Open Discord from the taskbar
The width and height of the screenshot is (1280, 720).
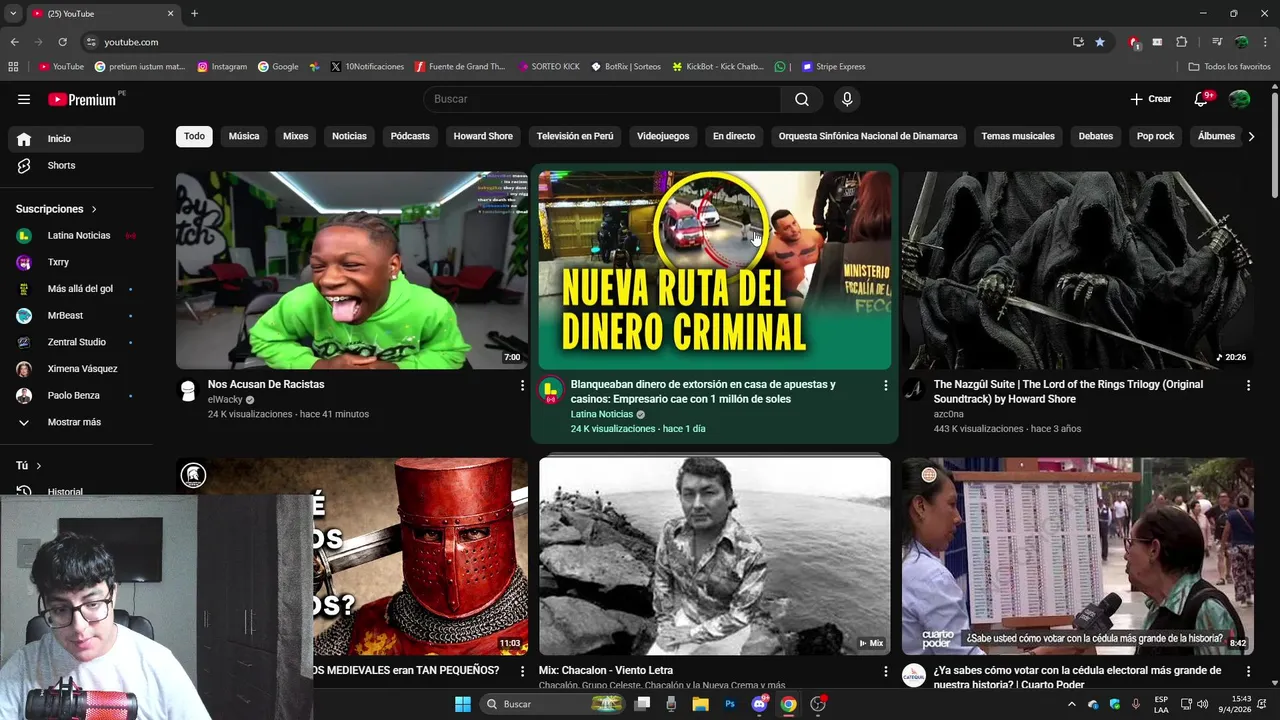(x=760, y=704)
